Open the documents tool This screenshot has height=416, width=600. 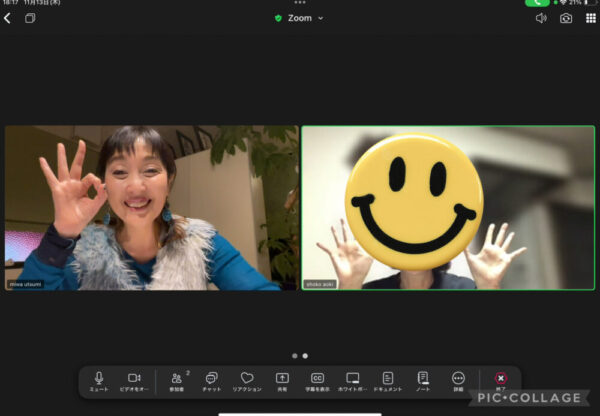click(x=388, y=380)
